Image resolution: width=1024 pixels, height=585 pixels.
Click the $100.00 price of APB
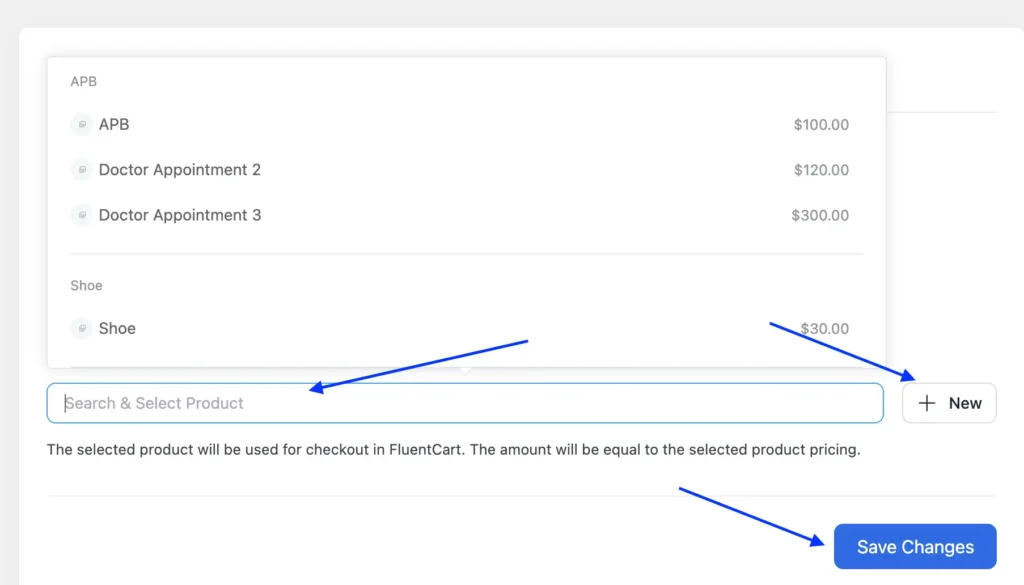pyautogui.click(x=821, y=125)
